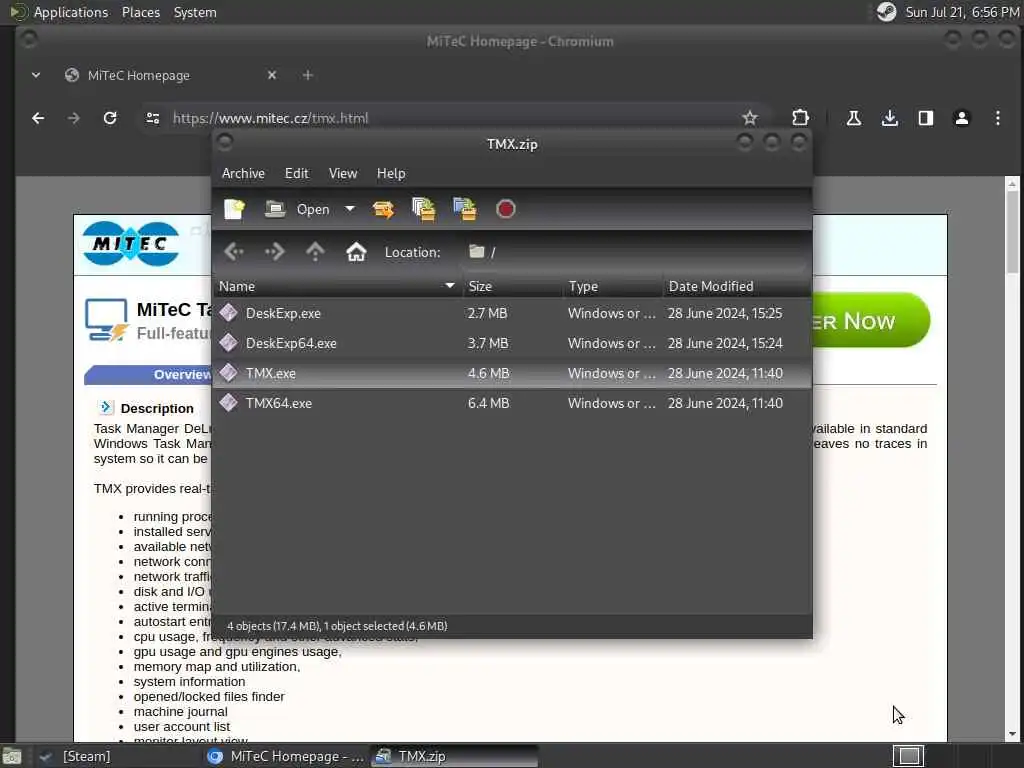Switch to MiTeC Homepage taskbar entry
The height and width of the screenshot is (768, 1024).
coord(285,756)
